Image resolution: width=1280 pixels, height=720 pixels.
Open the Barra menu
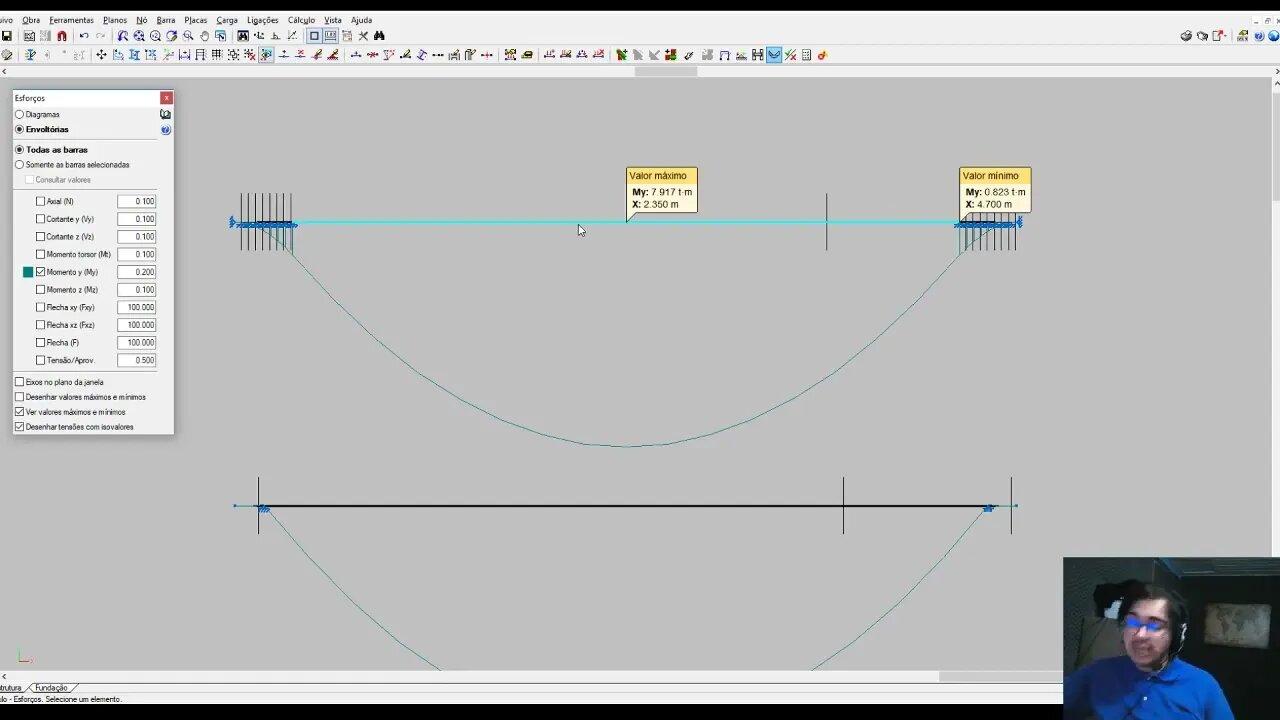point(166,20)
